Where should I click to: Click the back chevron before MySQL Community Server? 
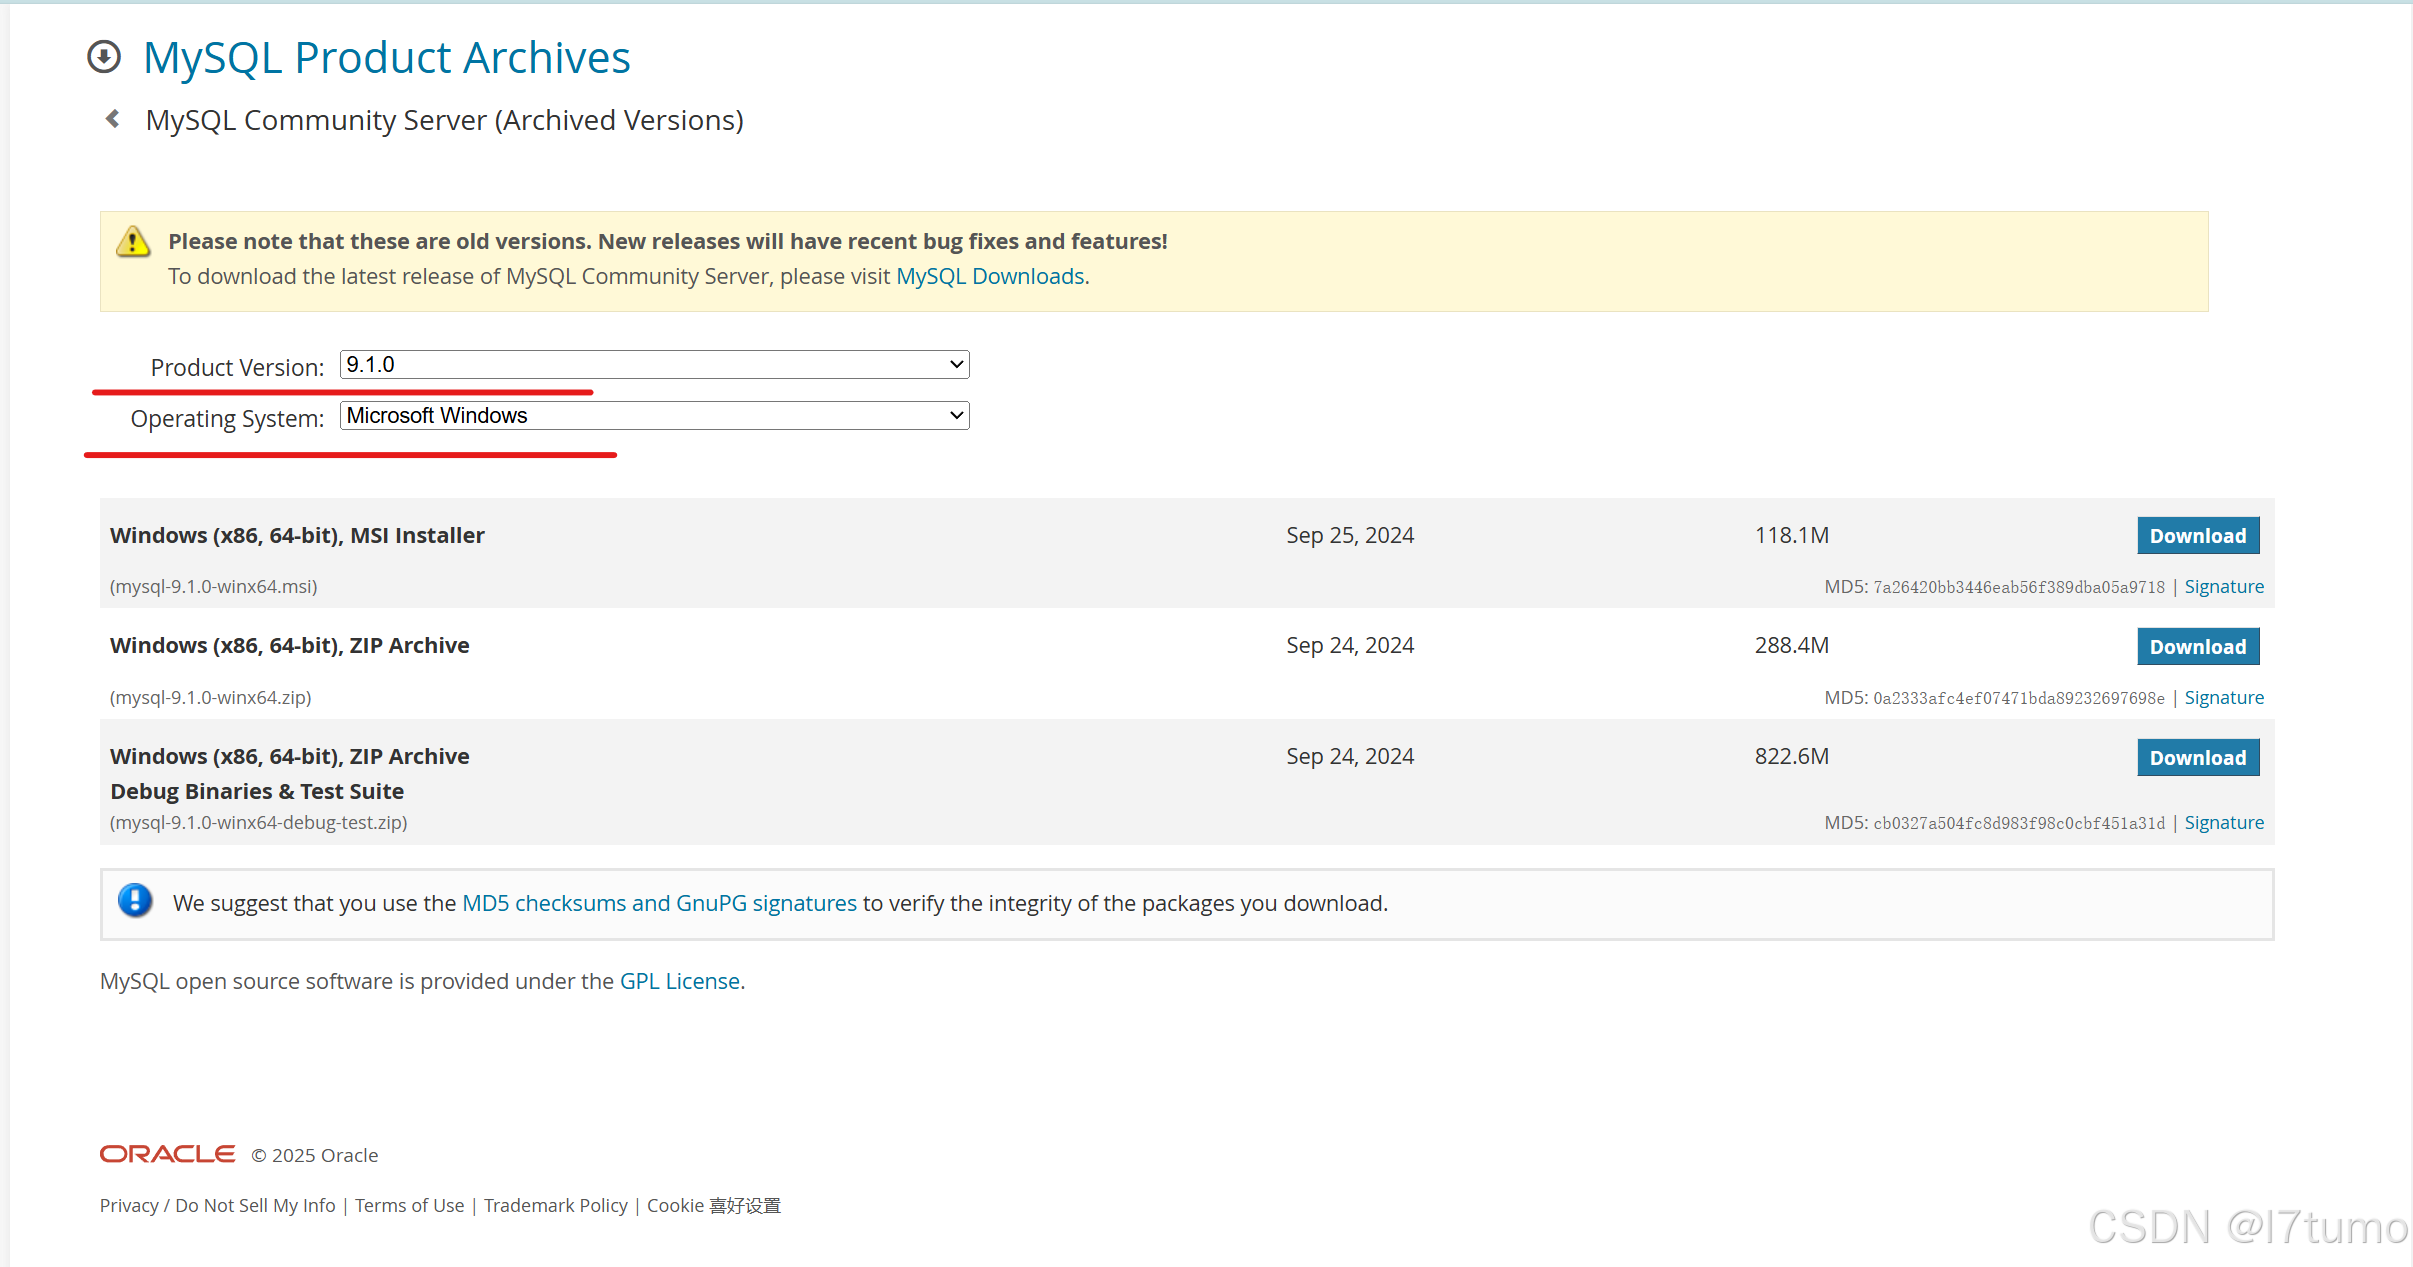coord(113,119)
